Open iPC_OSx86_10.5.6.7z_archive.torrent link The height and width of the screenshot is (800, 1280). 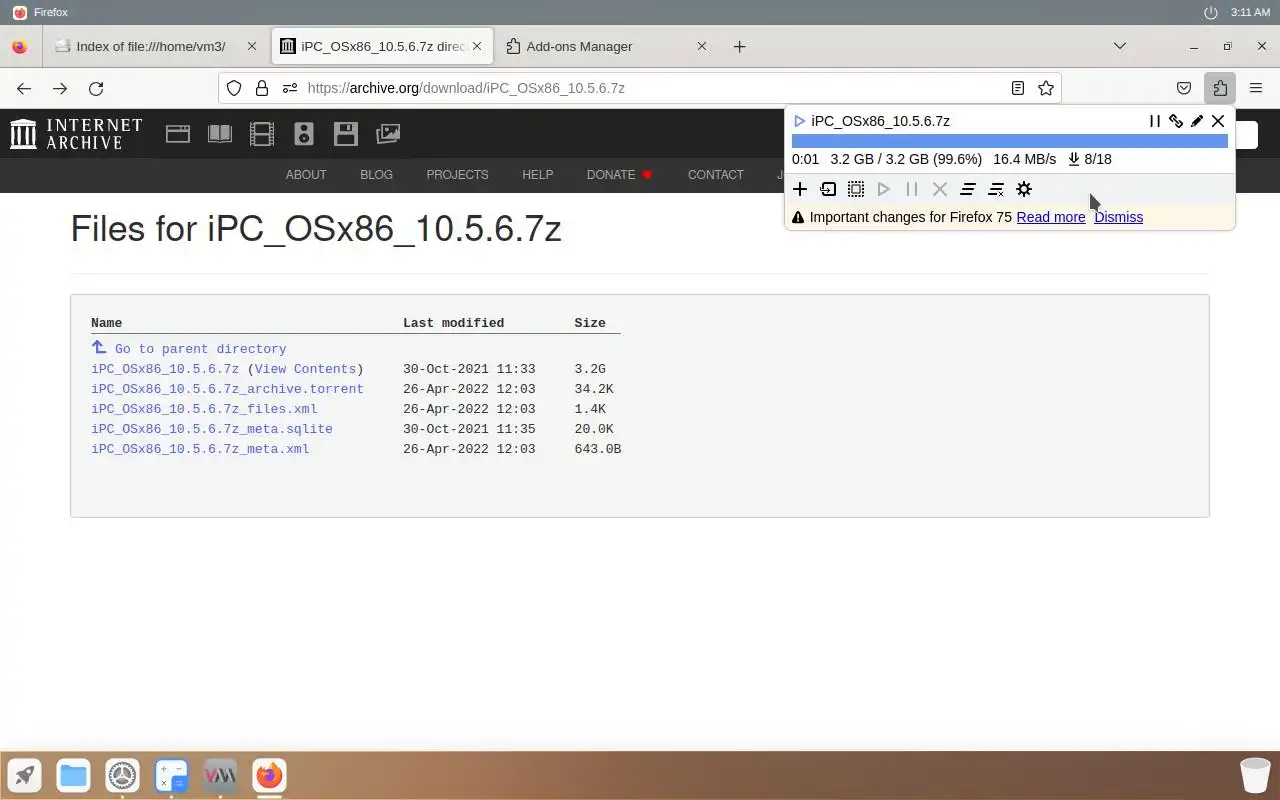tap(227, 389)
